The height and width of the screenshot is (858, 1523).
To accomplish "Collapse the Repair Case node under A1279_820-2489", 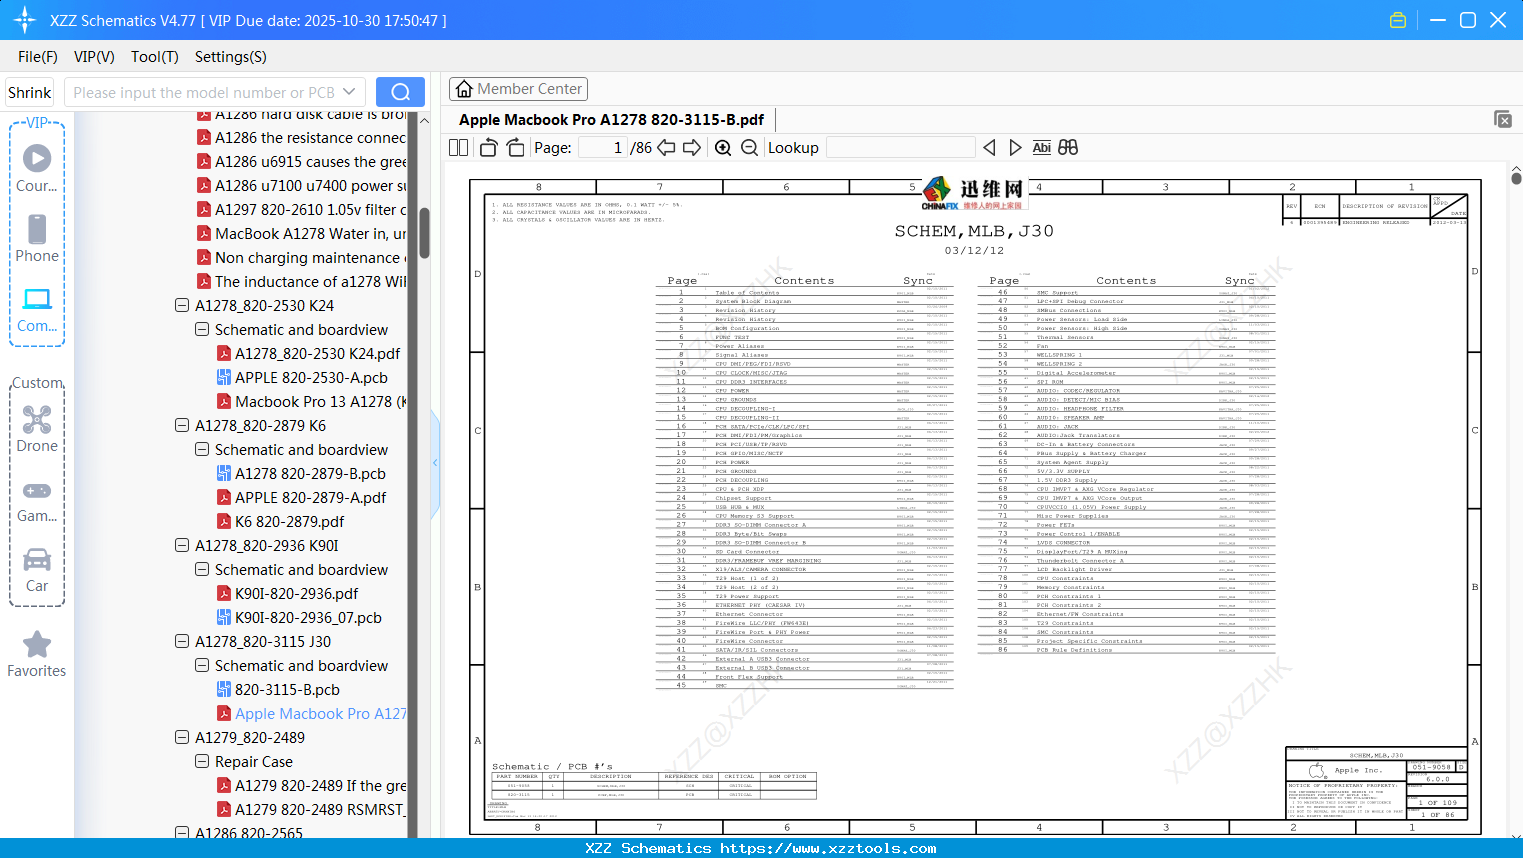I will 202,762.
